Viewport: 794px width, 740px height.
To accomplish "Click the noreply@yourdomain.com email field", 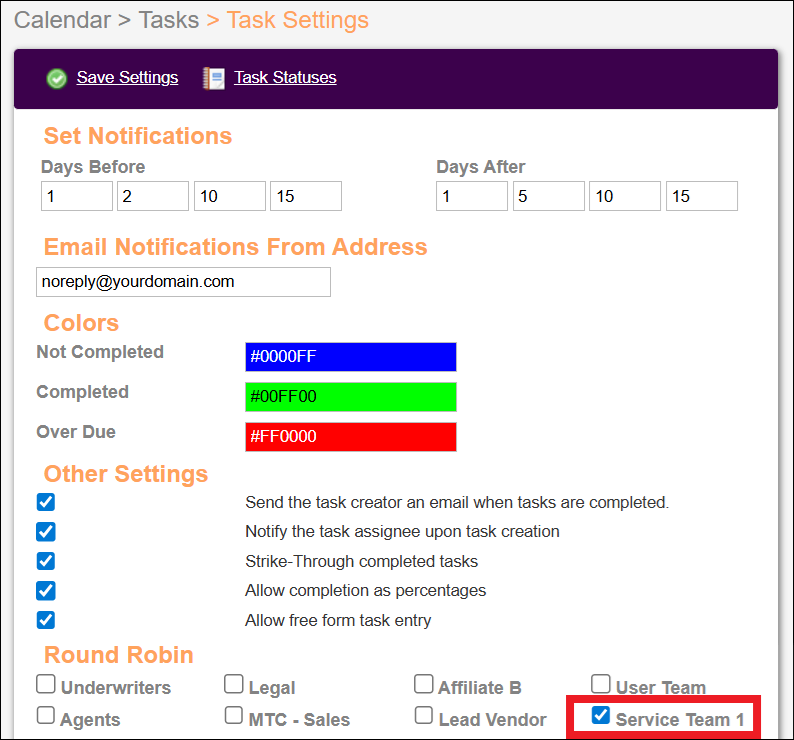I will pyautogui.click(x=183, y=282).
